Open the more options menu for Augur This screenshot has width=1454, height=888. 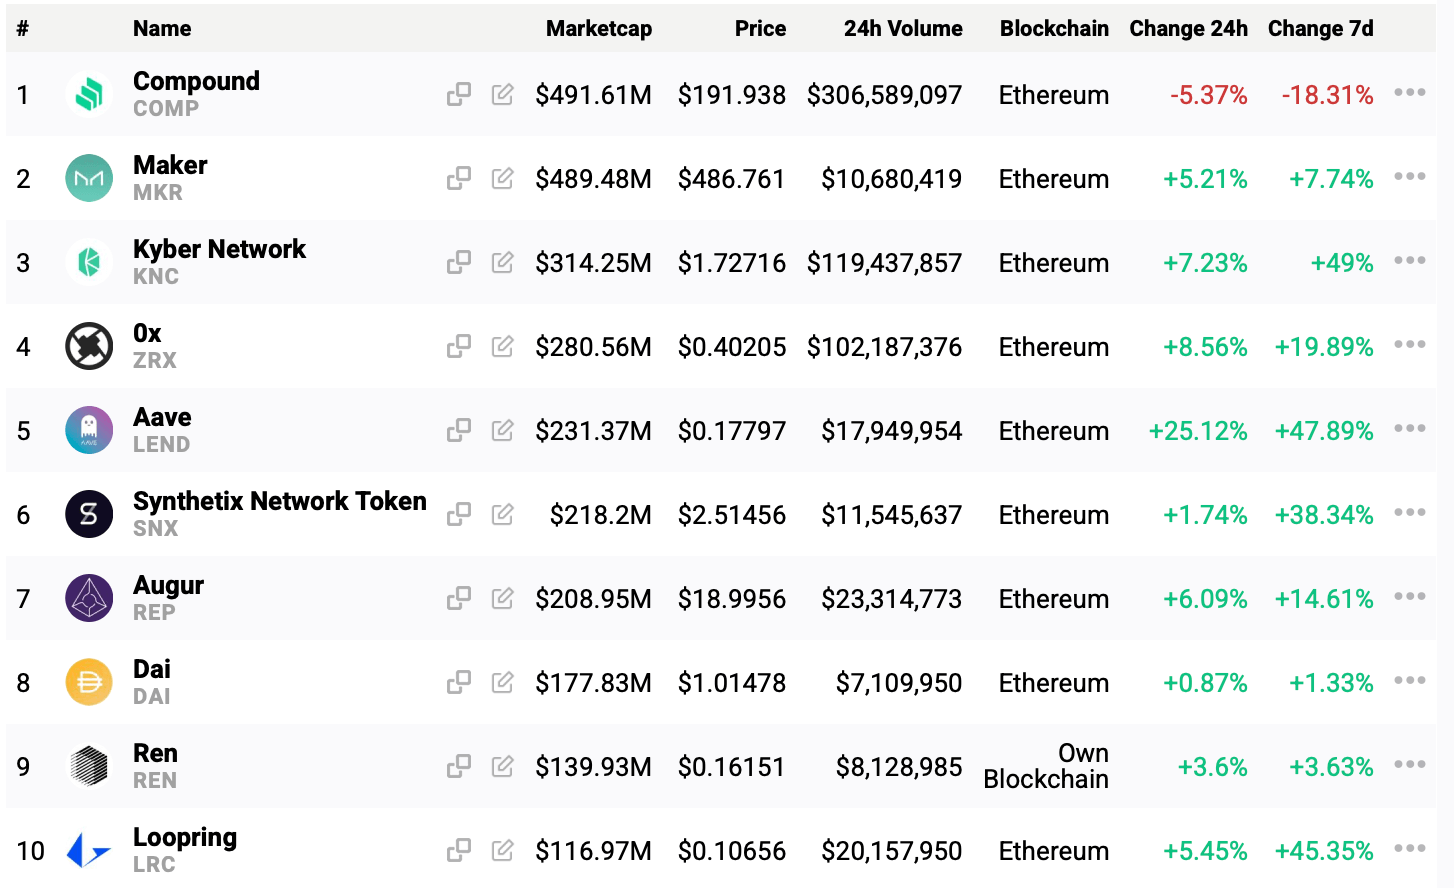[x=1410, y=596]
